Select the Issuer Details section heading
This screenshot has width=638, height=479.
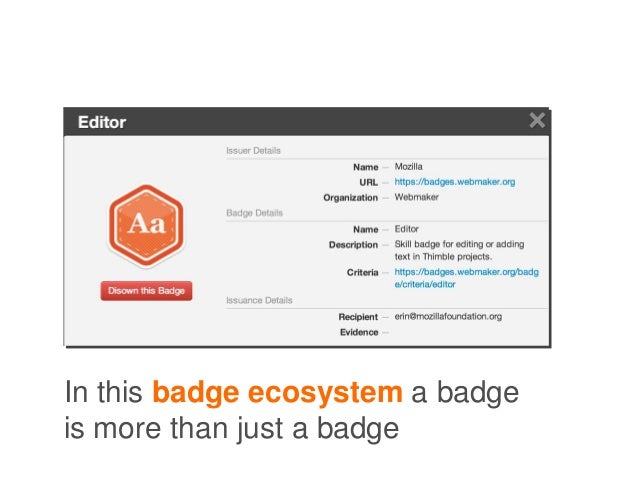tap(253, 150)
